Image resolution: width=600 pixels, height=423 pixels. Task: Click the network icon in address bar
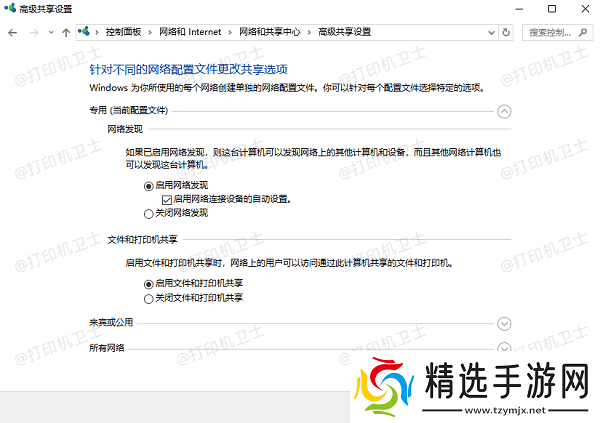coord(86,32)
